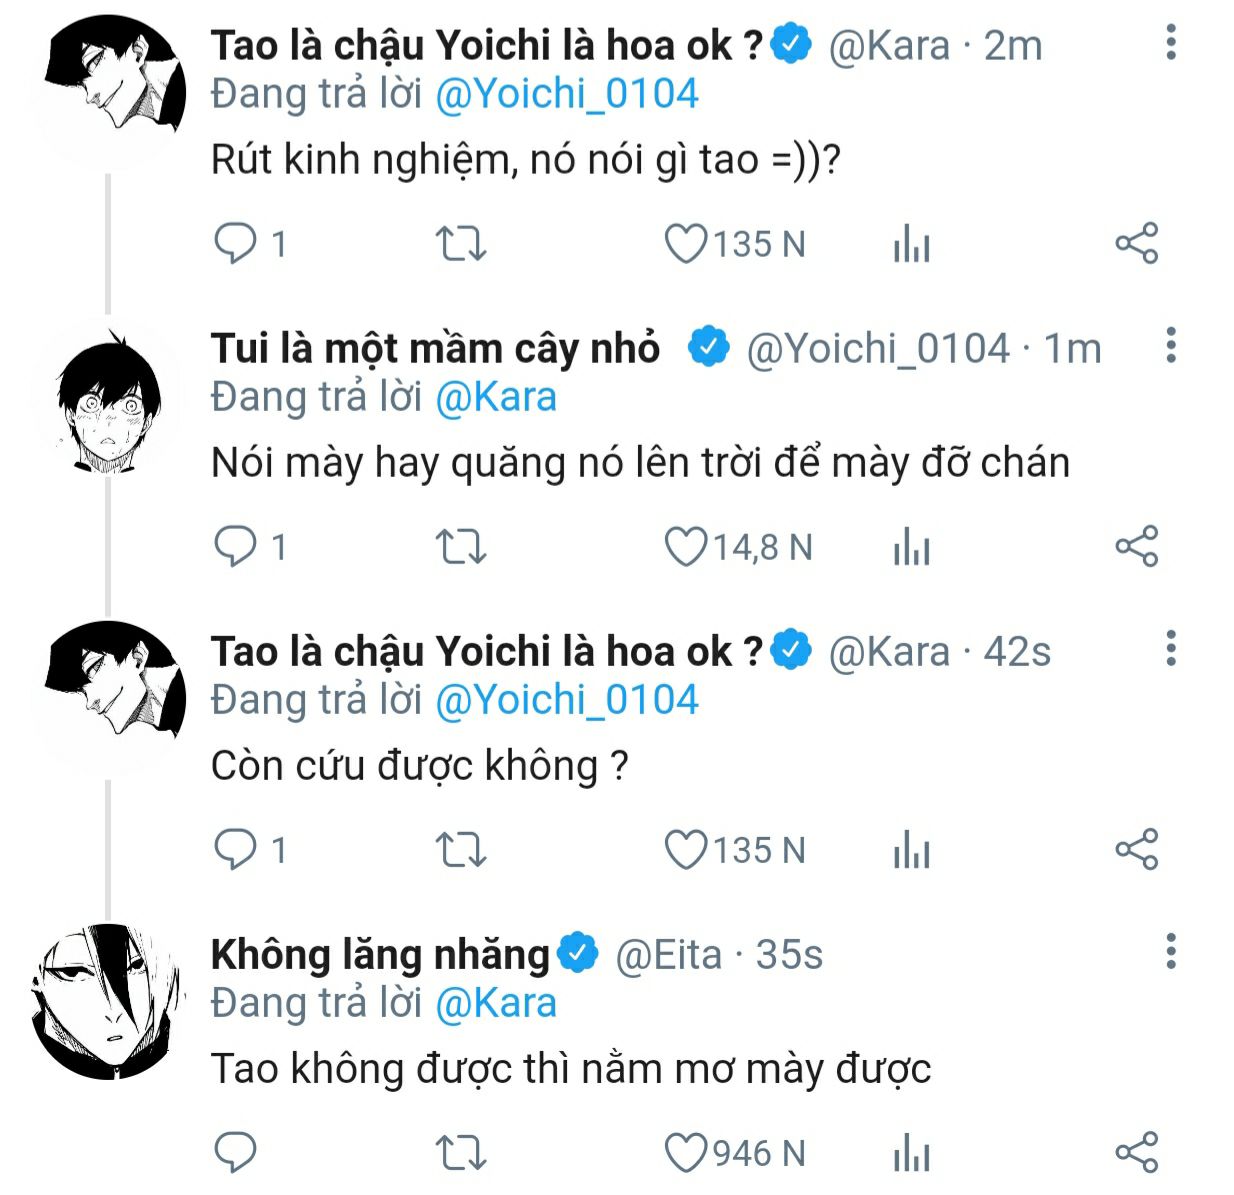This screenshot has width=1234, height=1195.
Task: Like the Yoichi_0104 tweet with 14,8 N likes
Action: (x=686, y=547)
